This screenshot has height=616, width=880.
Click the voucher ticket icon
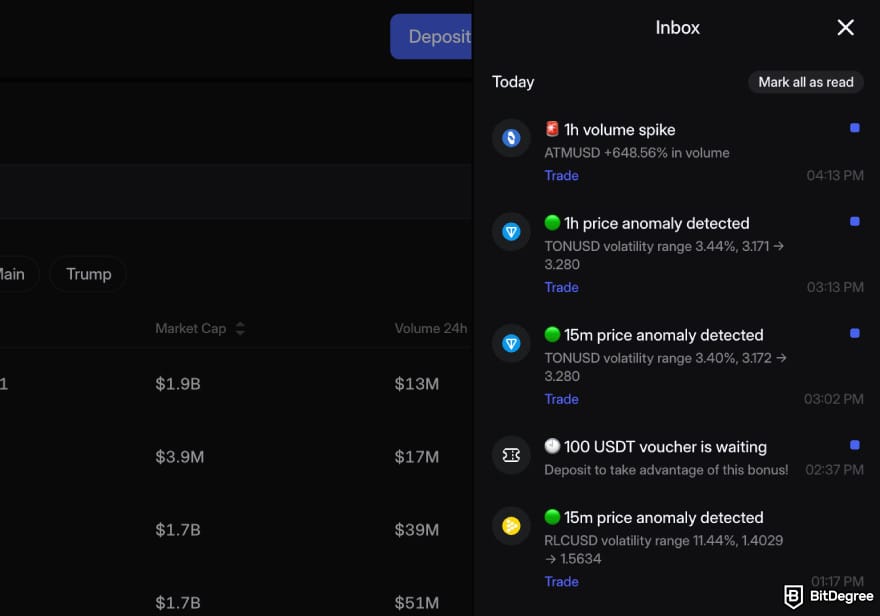coord(511,454)
